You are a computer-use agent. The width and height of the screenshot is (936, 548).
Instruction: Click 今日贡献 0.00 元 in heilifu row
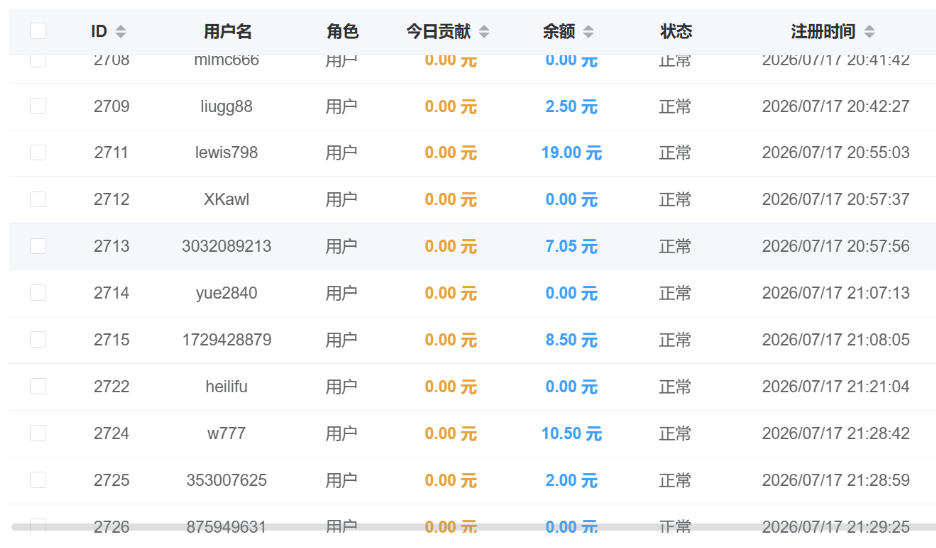[451, 386]
